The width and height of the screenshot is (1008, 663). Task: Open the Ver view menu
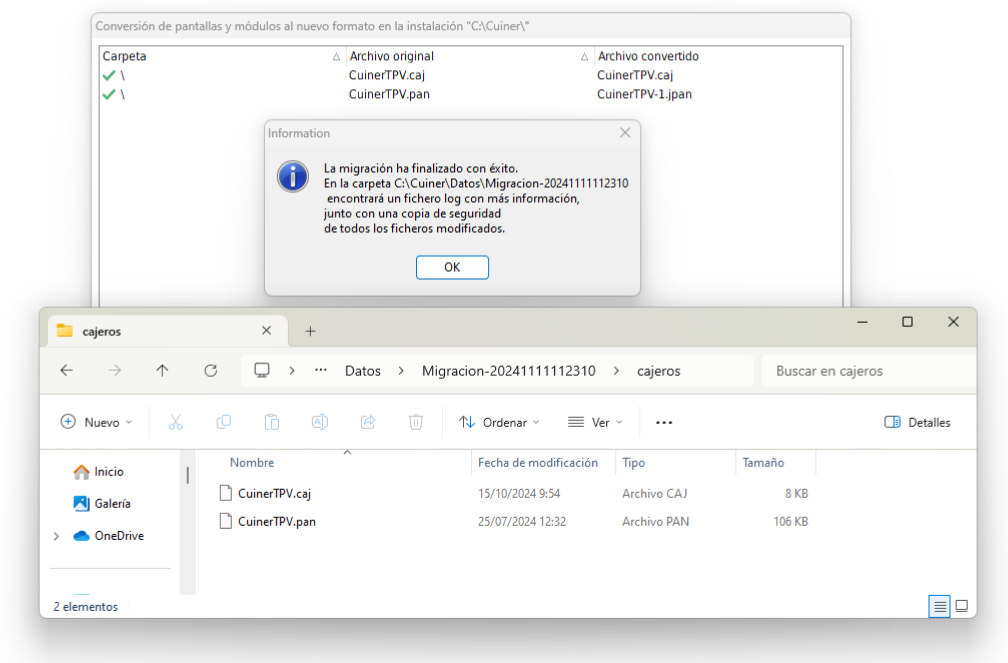[x=595, y=422]
